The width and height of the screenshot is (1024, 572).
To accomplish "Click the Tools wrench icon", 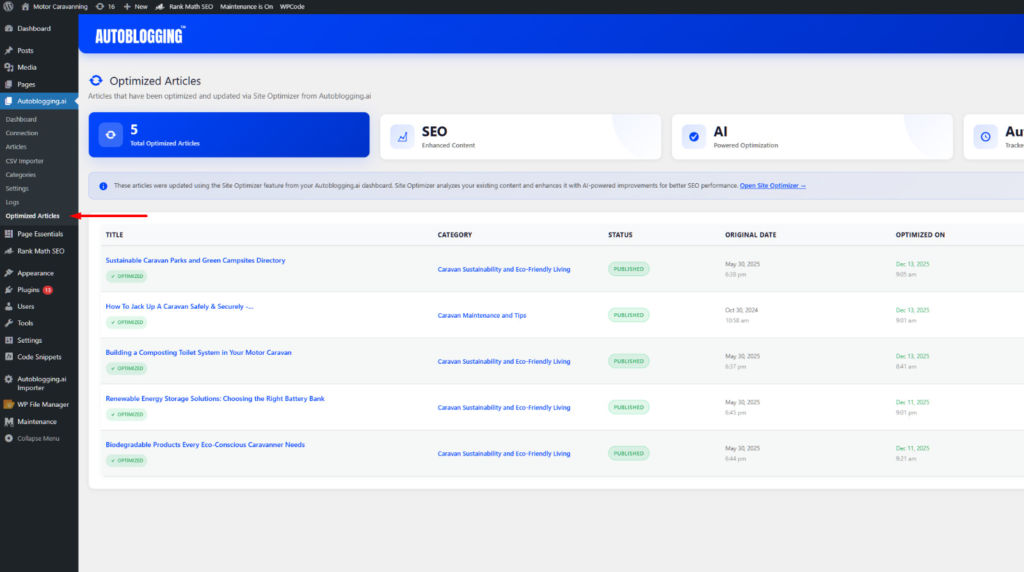I will [9, 323].
